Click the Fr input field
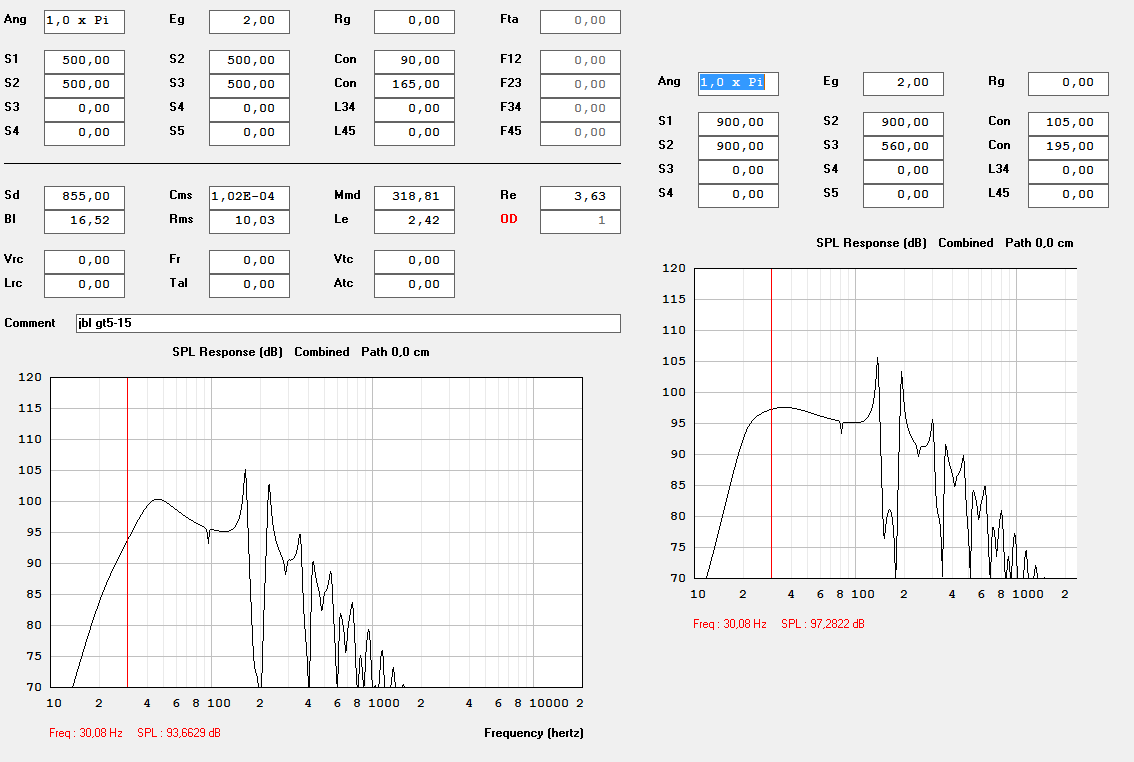The height and width of the screenshot is (762, 1134). [x=249, y=261]
